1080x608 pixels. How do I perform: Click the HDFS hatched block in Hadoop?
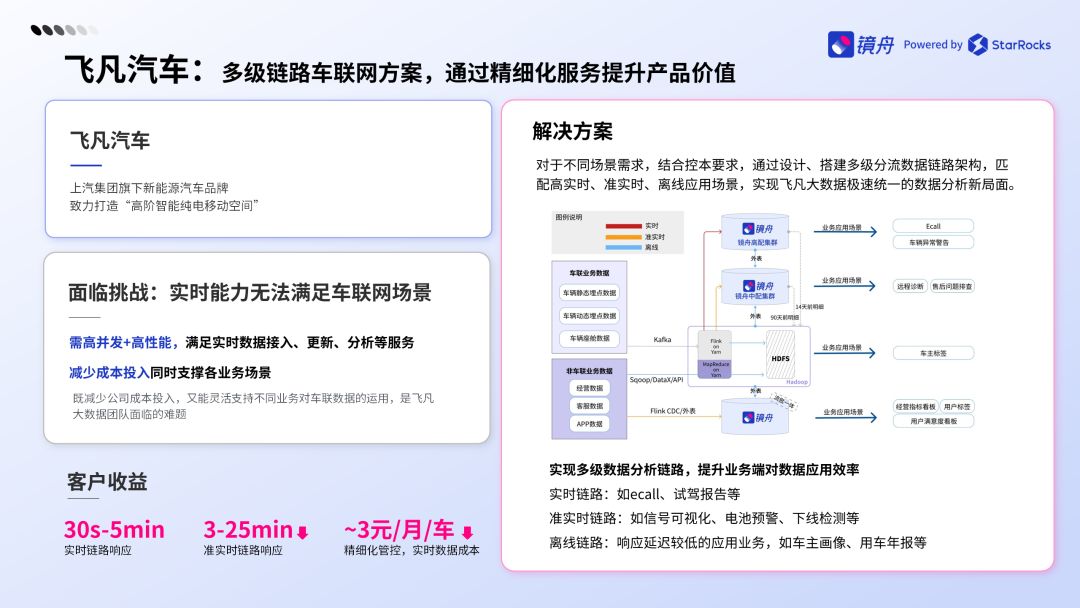click(780, 355)
